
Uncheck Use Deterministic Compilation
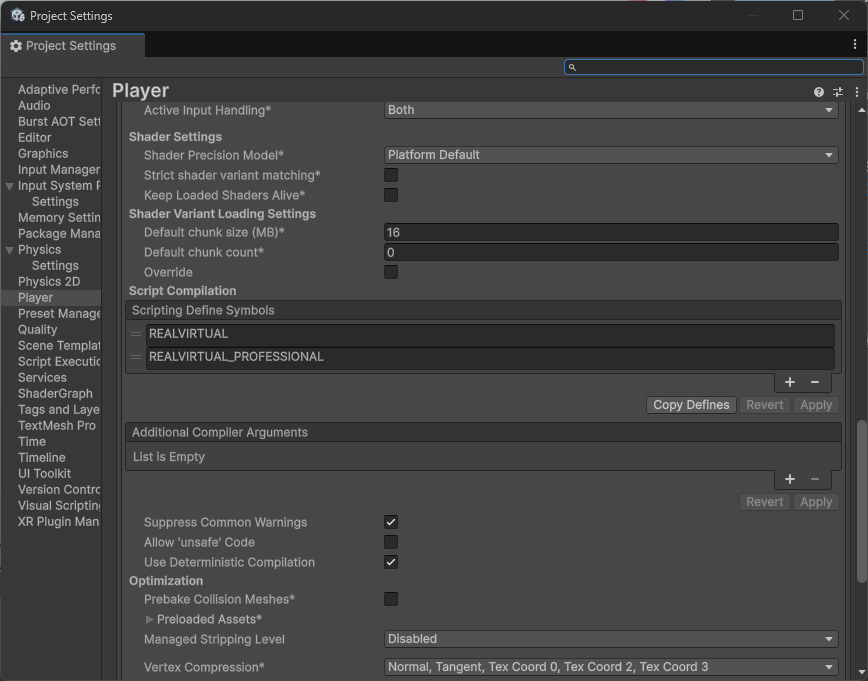(391, 562)
